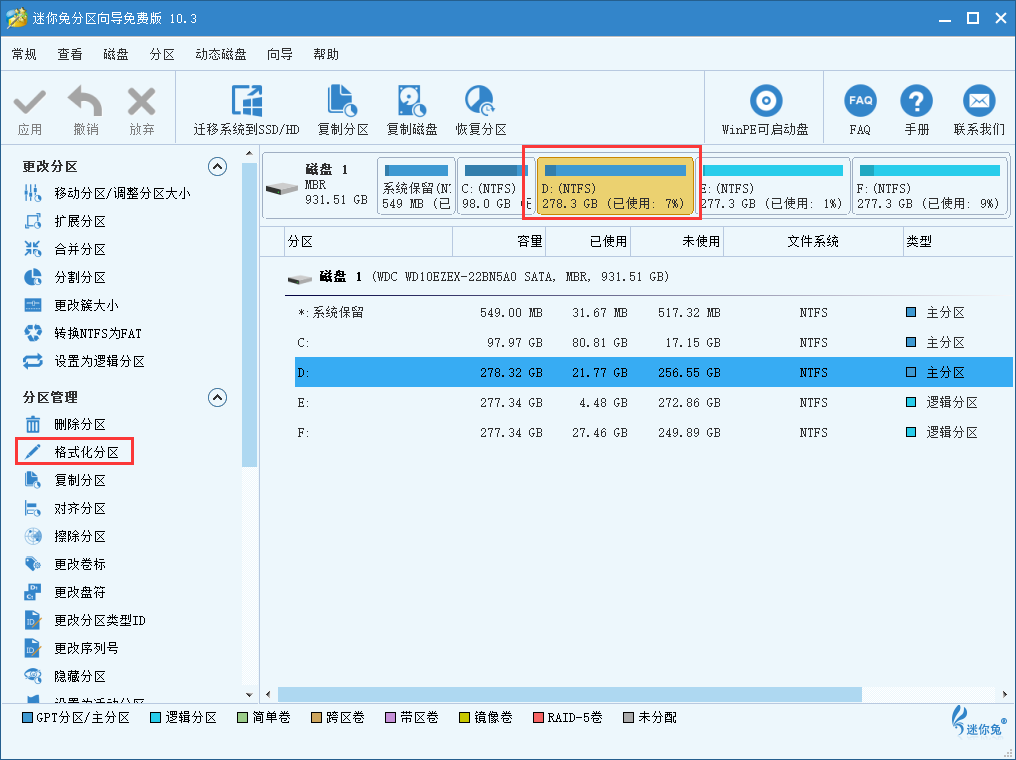This screenshot has height=760, width=1016.
Task: Open 迁移系统到SSD/HD migration wizard
Action: pos(246,110)
